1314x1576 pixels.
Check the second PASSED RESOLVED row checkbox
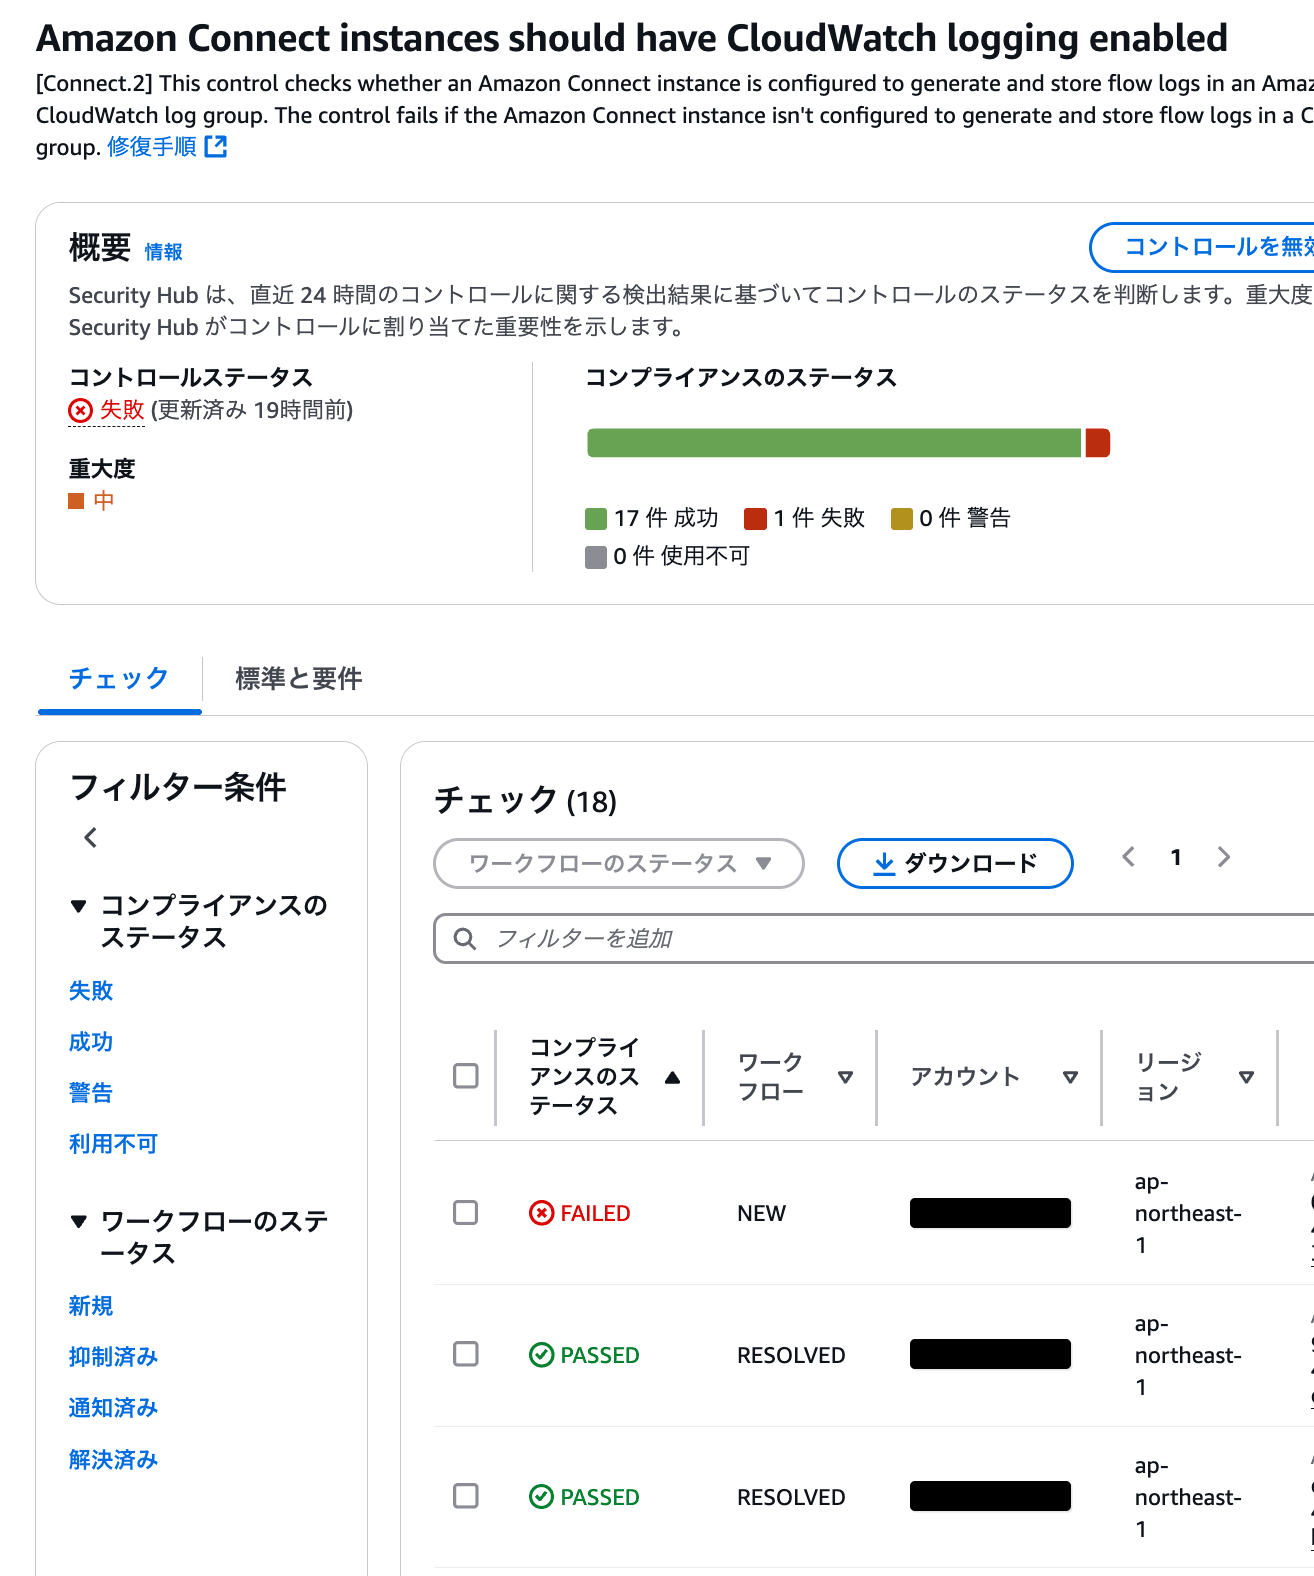click(x=466, y=1496)
